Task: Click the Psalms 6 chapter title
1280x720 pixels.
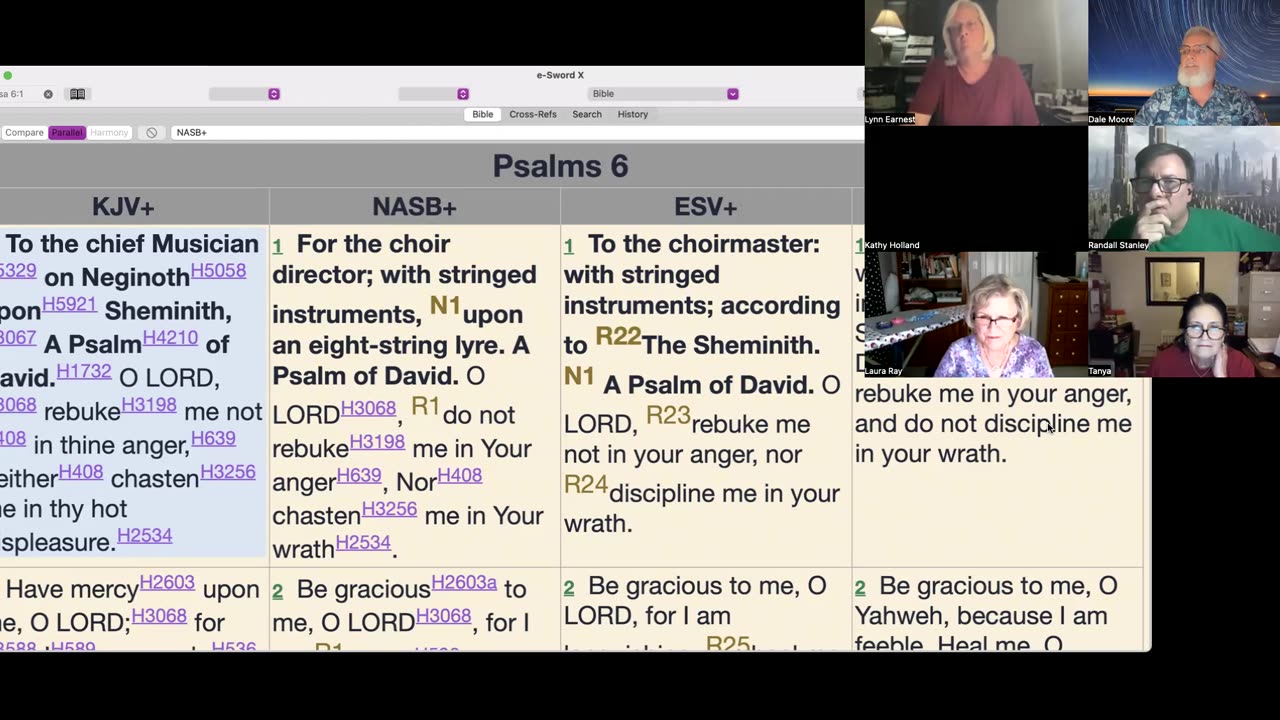Action: [560, 166]
